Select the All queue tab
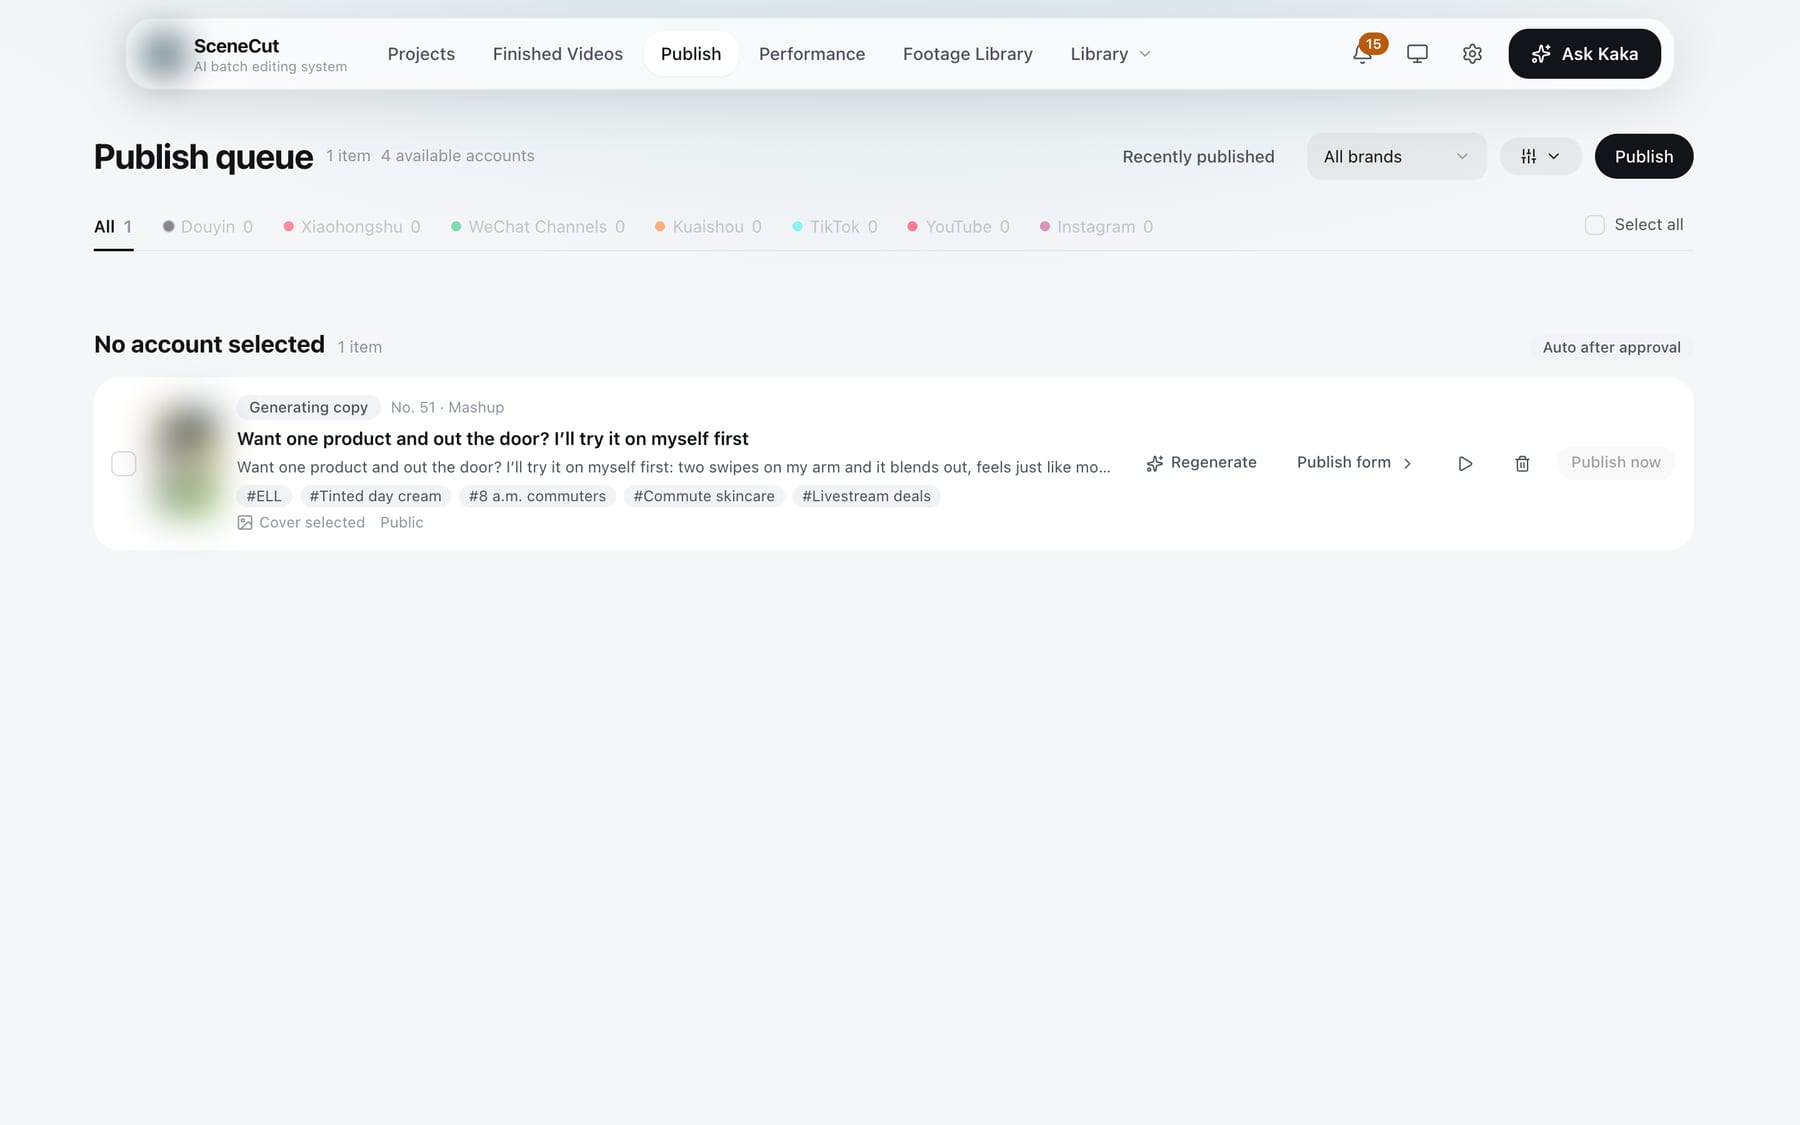This screenshot has width=1800, height=1125. click(113, 227)
